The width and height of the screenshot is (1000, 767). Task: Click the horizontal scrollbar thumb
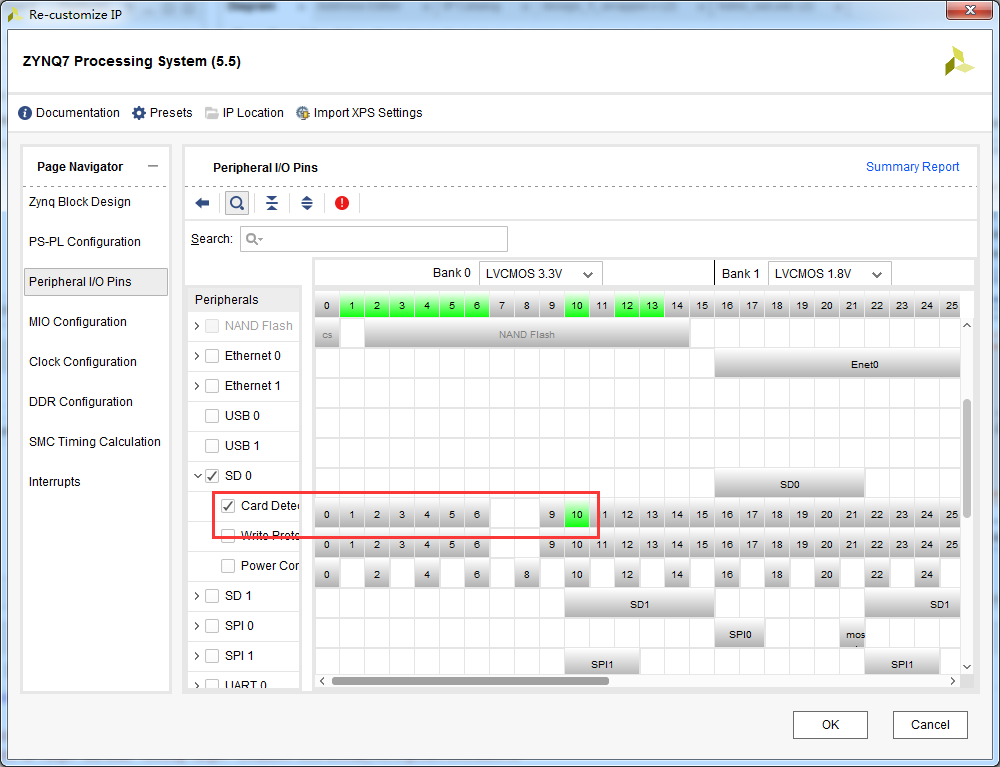(470, 681)
